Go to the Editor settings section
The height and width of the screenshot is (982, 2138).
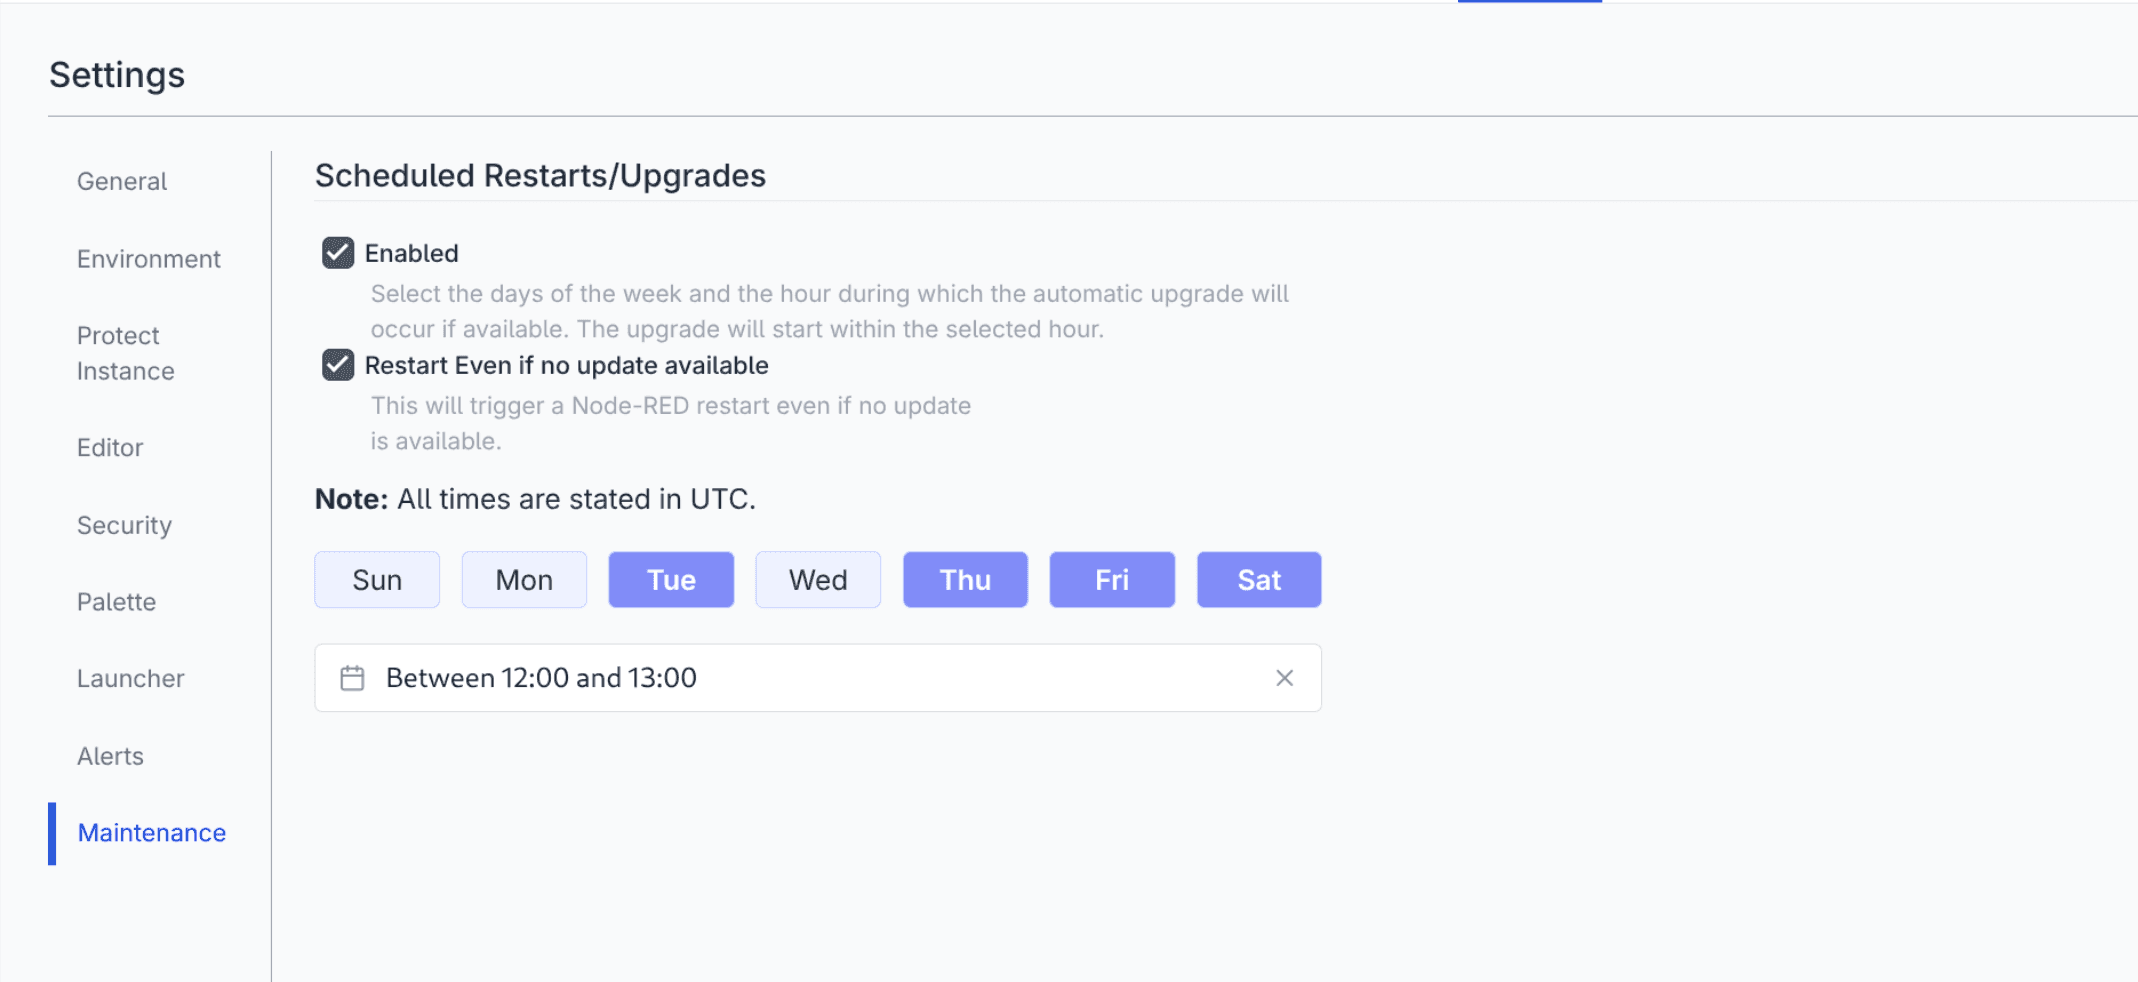(110, 447)
